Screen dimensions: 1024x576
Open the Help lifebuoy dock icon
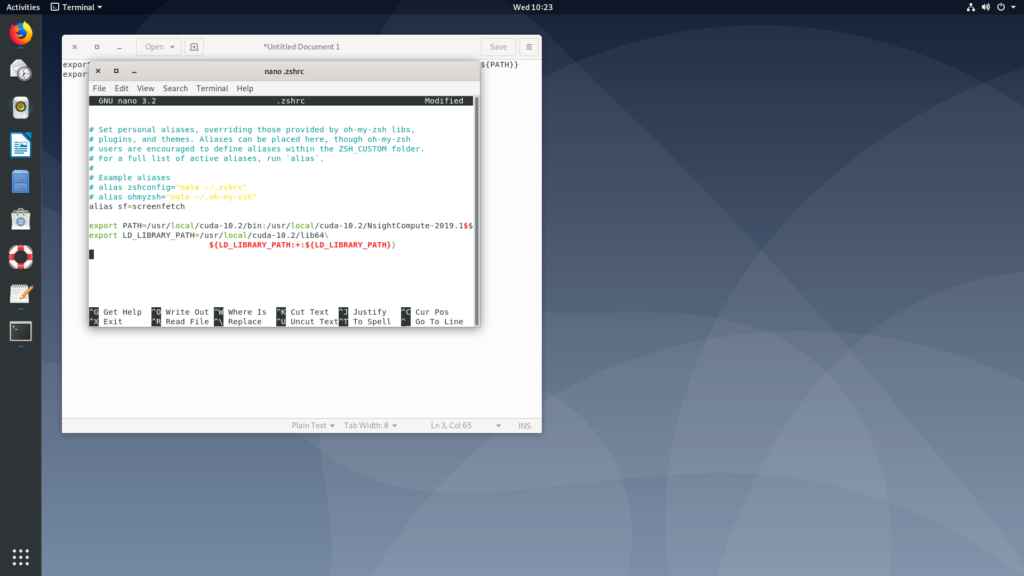pos(21,257)
